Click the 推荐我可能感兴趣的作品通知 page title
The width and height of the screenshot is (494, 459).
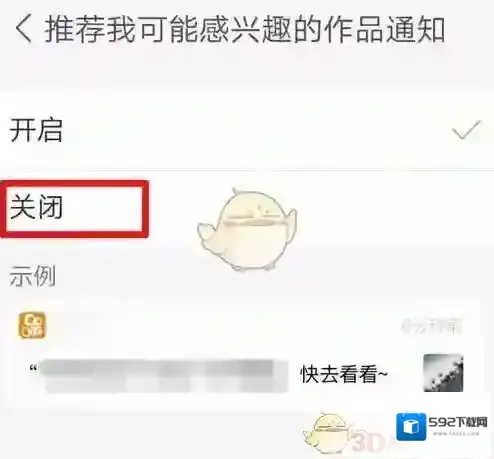[x=245, y=30]
